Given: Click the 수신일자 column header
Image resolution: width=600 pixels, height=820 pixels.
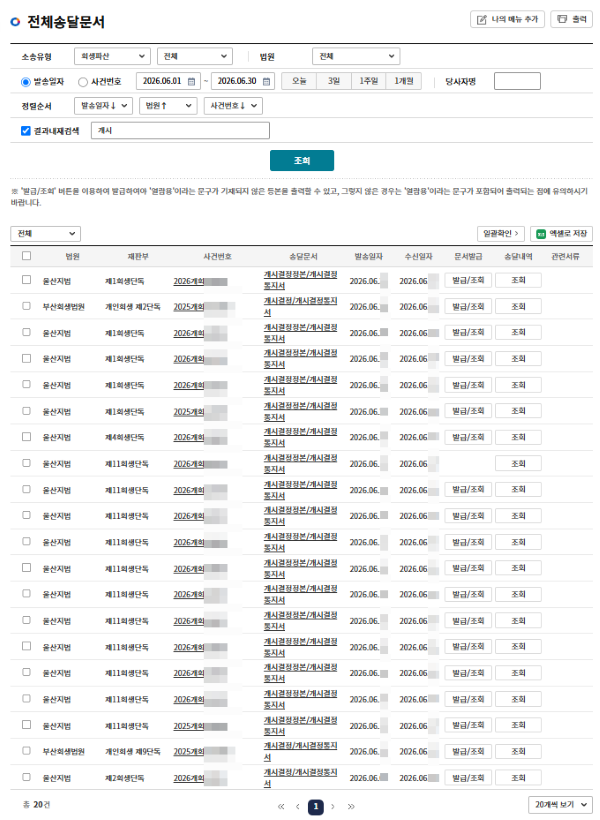Looking at the screenshot, I should click(418, 256).
